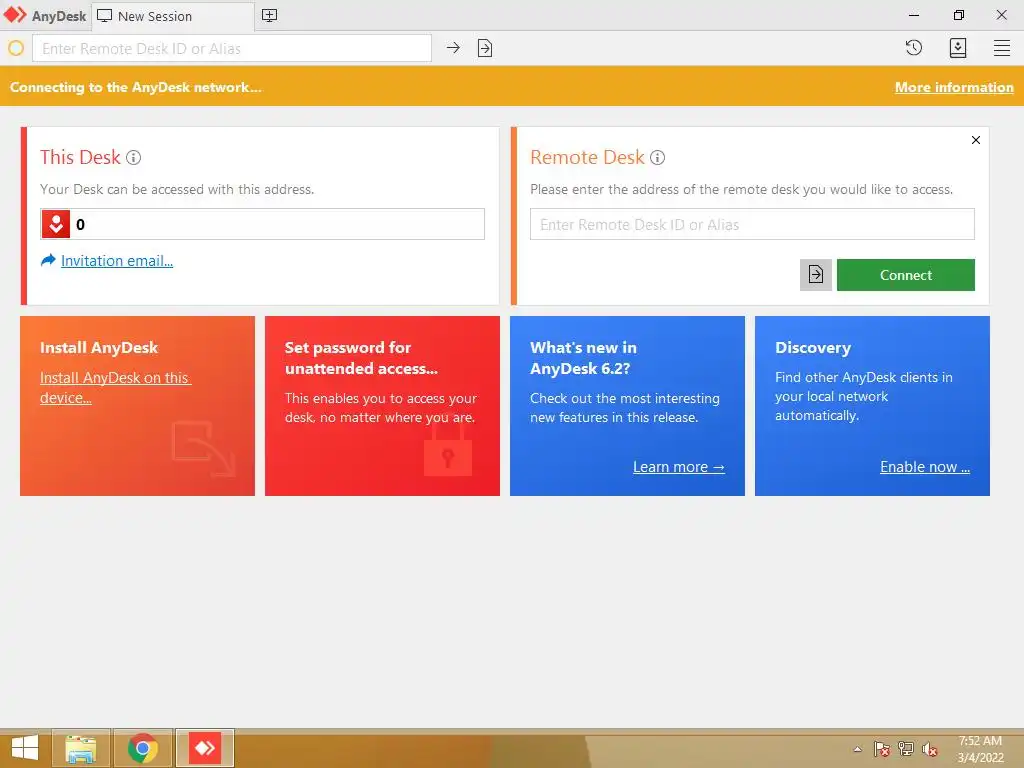Screen dimensions: 1024x768
Task: Click Enable now link in Discovery tile
Action: [925, 467]
